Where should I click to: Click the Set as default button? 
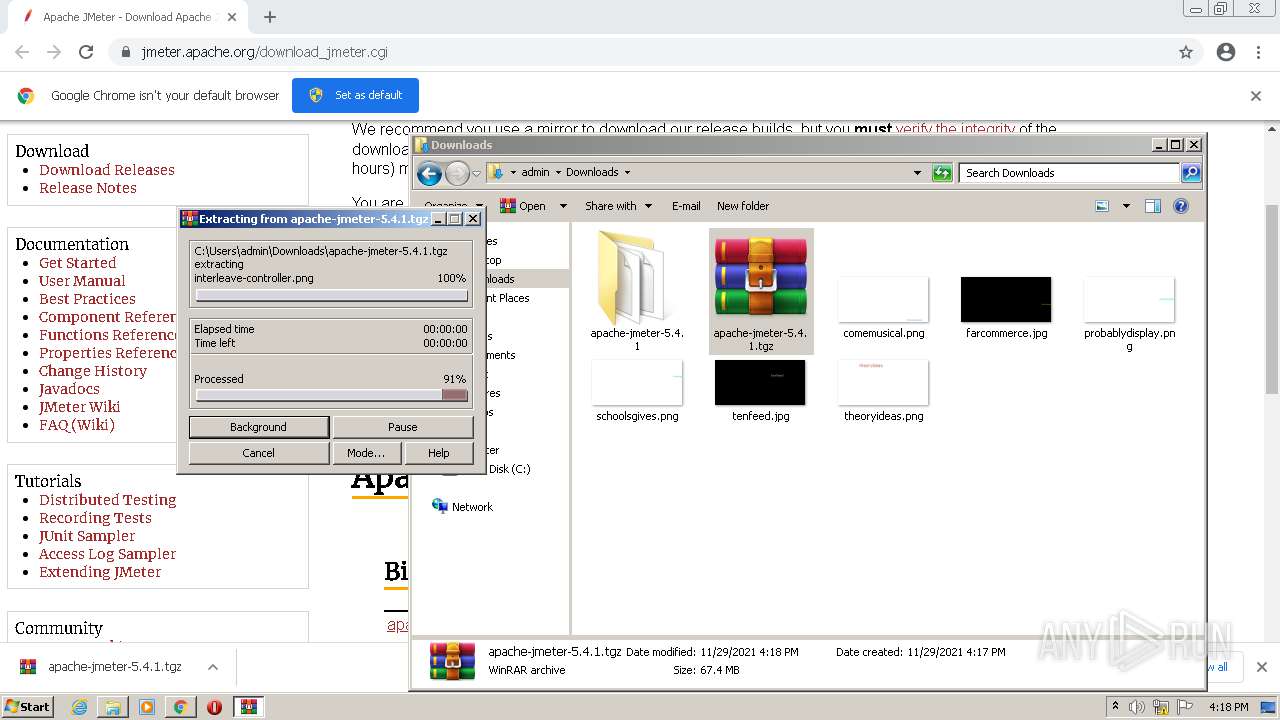(x=355, y=96)
